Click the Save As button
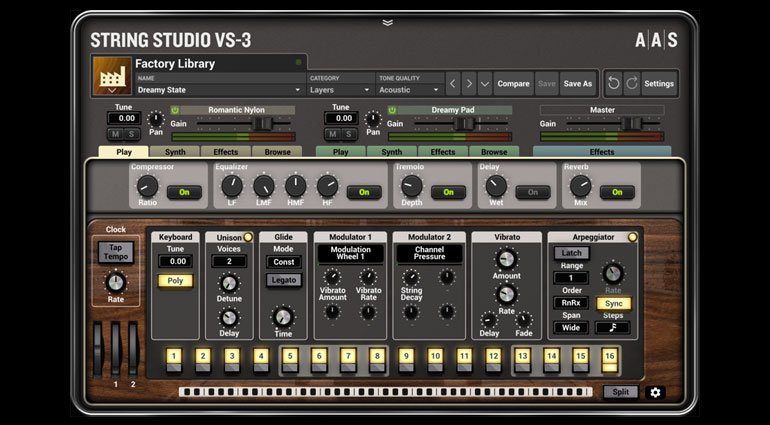The height and width of the screenshot is (425, 770). tap(577, 84)
